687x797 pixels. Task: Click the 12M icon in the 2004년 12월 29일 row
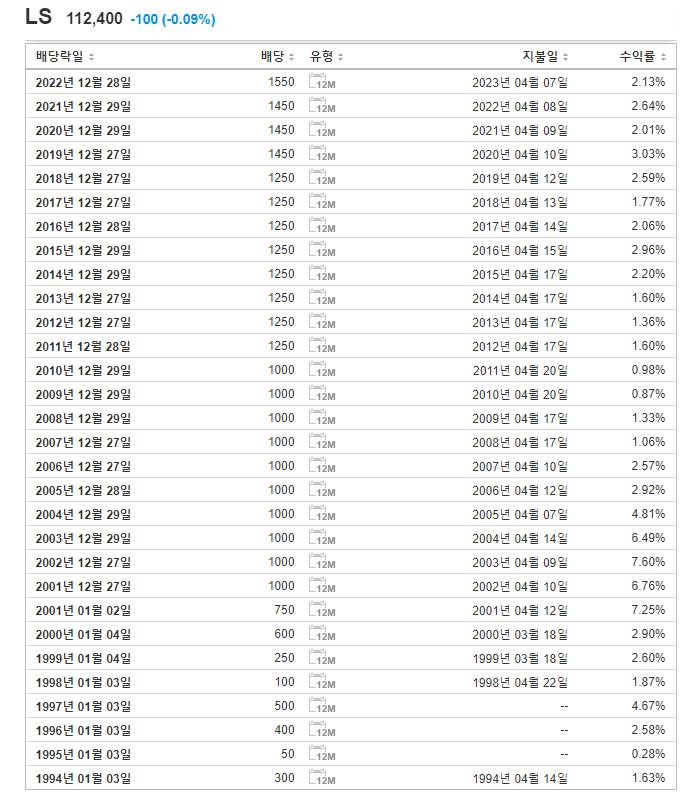322,513
